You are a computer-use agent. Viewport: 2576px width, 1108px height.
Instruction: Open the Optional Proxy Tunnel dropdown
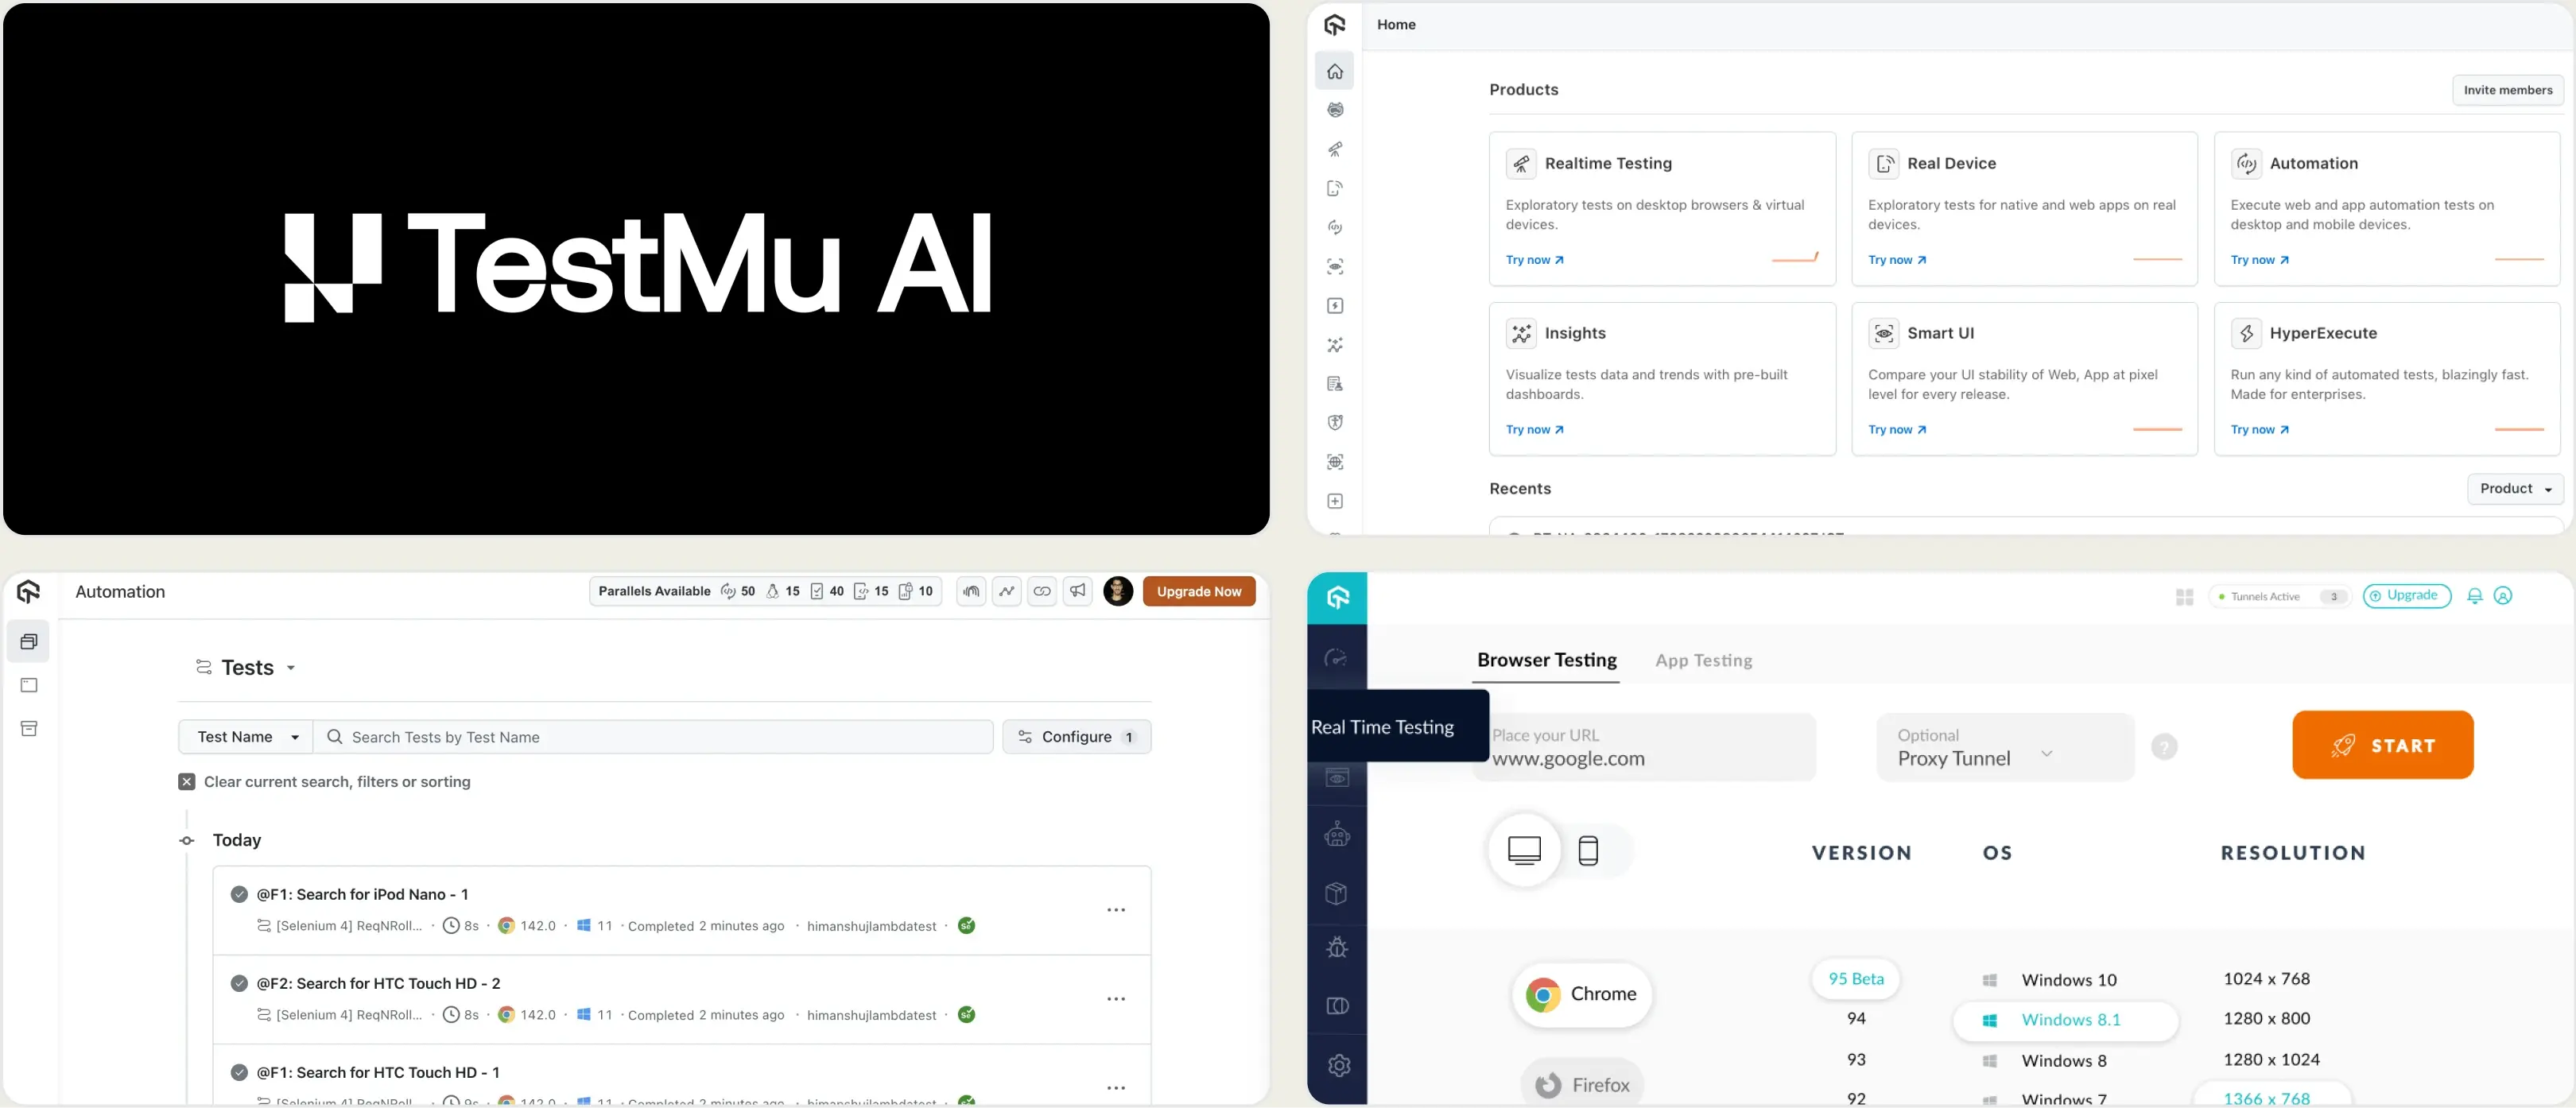(2005, 747)
